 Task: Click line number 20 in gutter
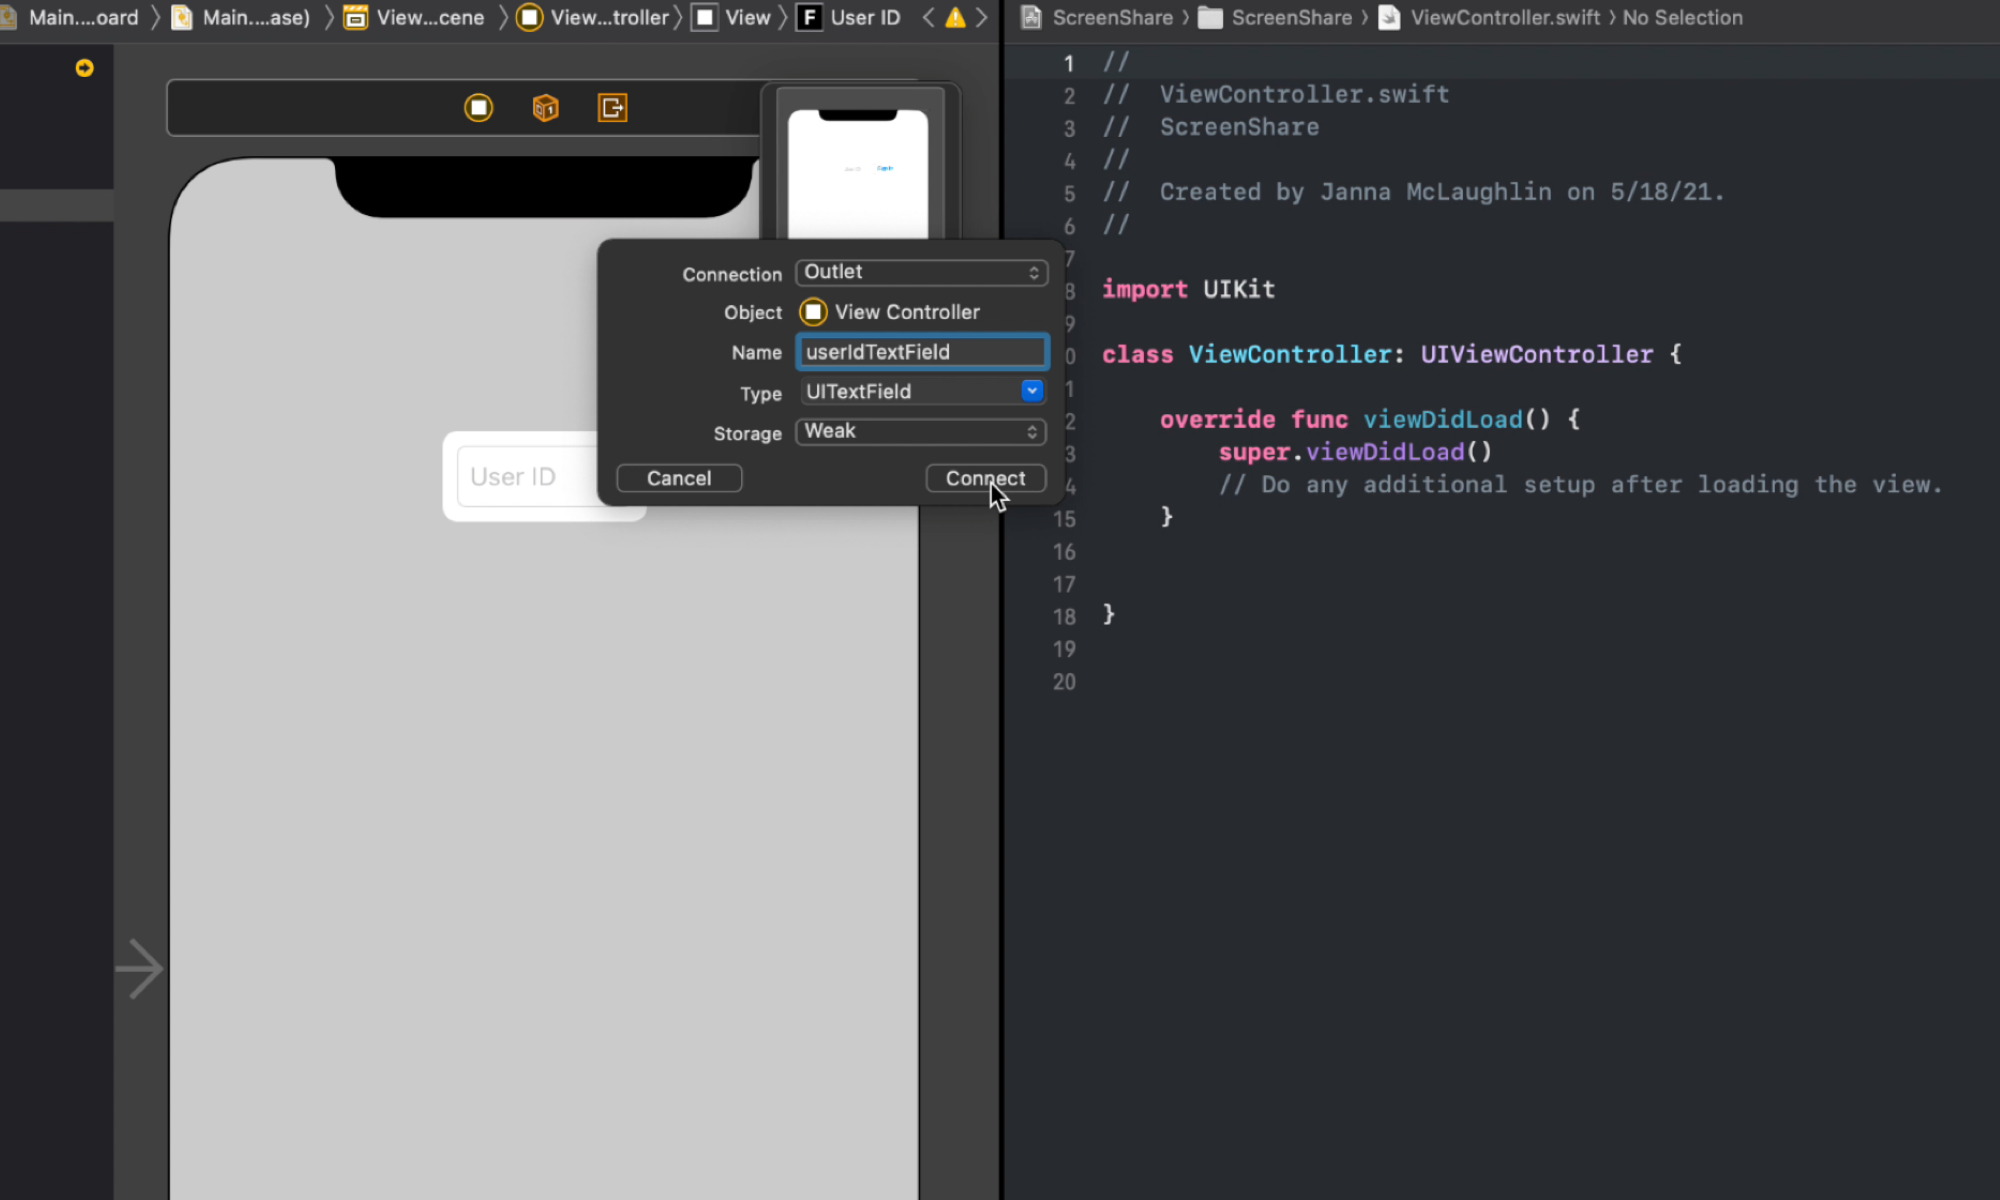point(1064,682)
